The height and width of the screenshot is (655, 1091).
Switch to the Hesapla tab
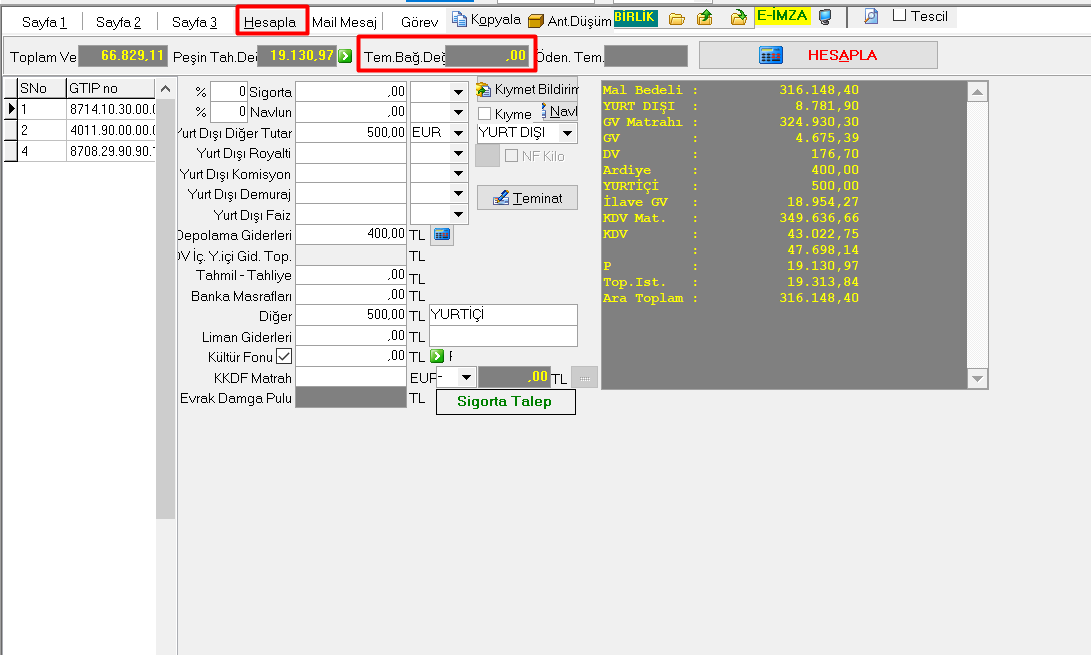pos(270,22)
